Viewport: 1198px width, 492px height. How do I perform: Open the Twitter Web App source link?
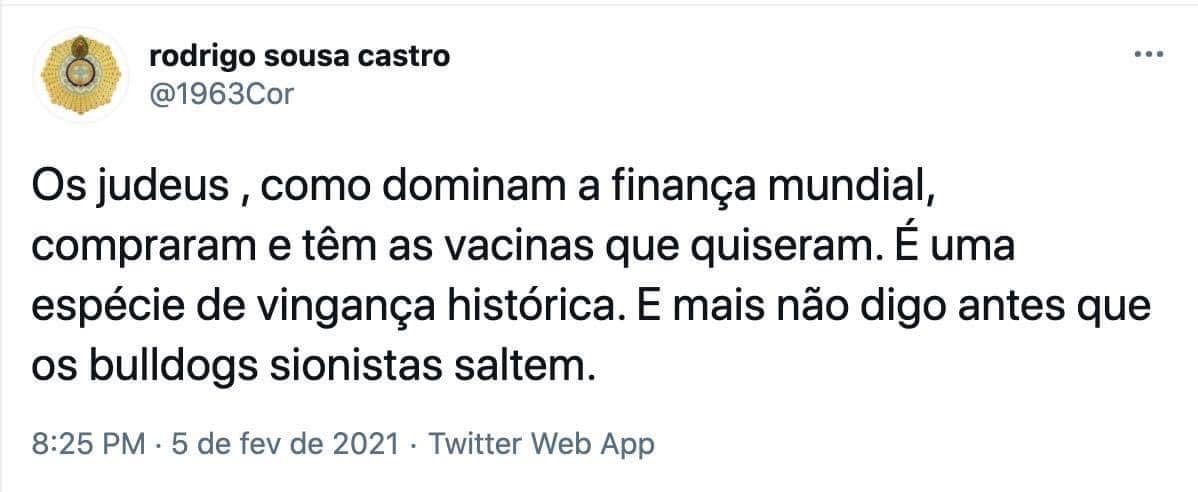tap(541, 444)
